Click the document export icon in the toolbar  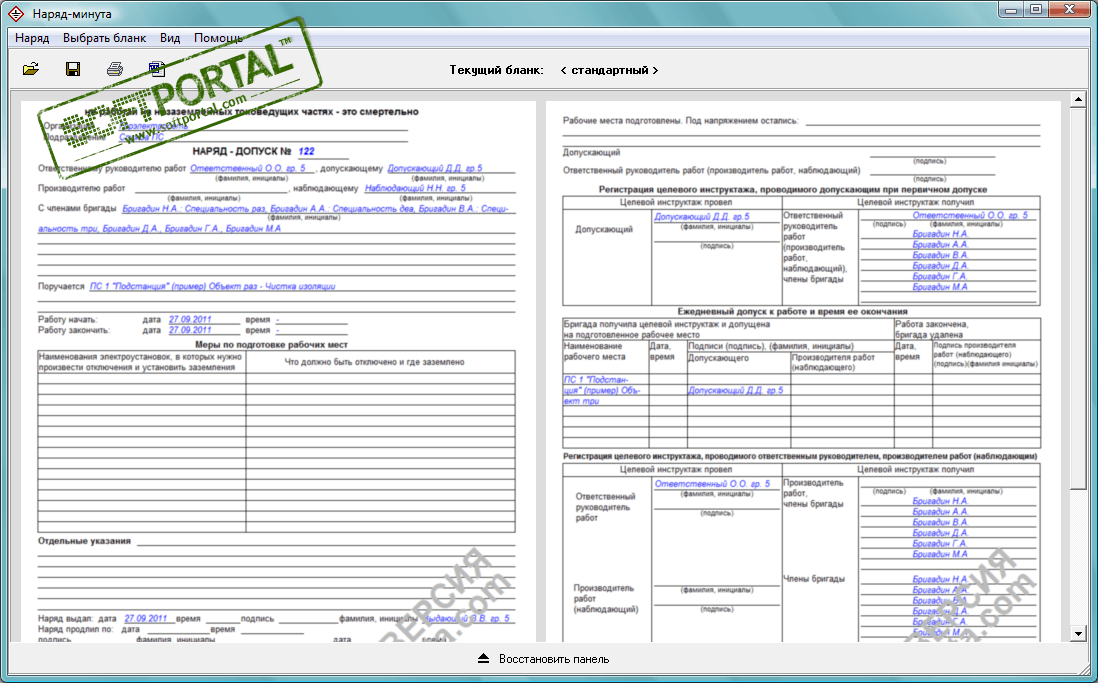click(157, 69)
